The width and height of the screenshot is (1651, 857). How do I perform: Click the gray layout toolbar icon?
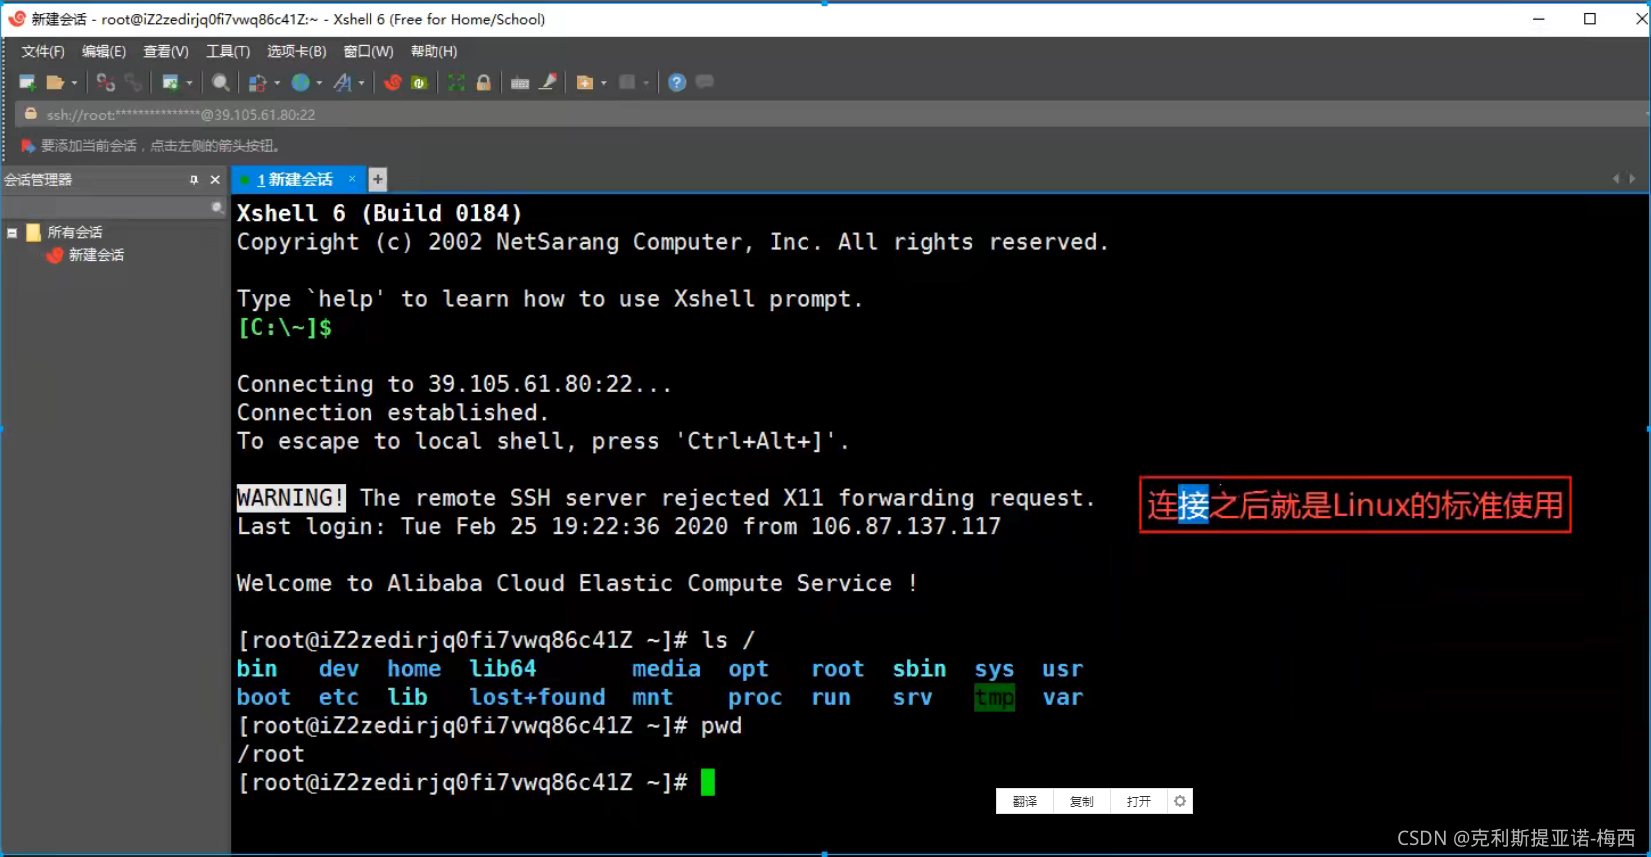tap(627, 83)
